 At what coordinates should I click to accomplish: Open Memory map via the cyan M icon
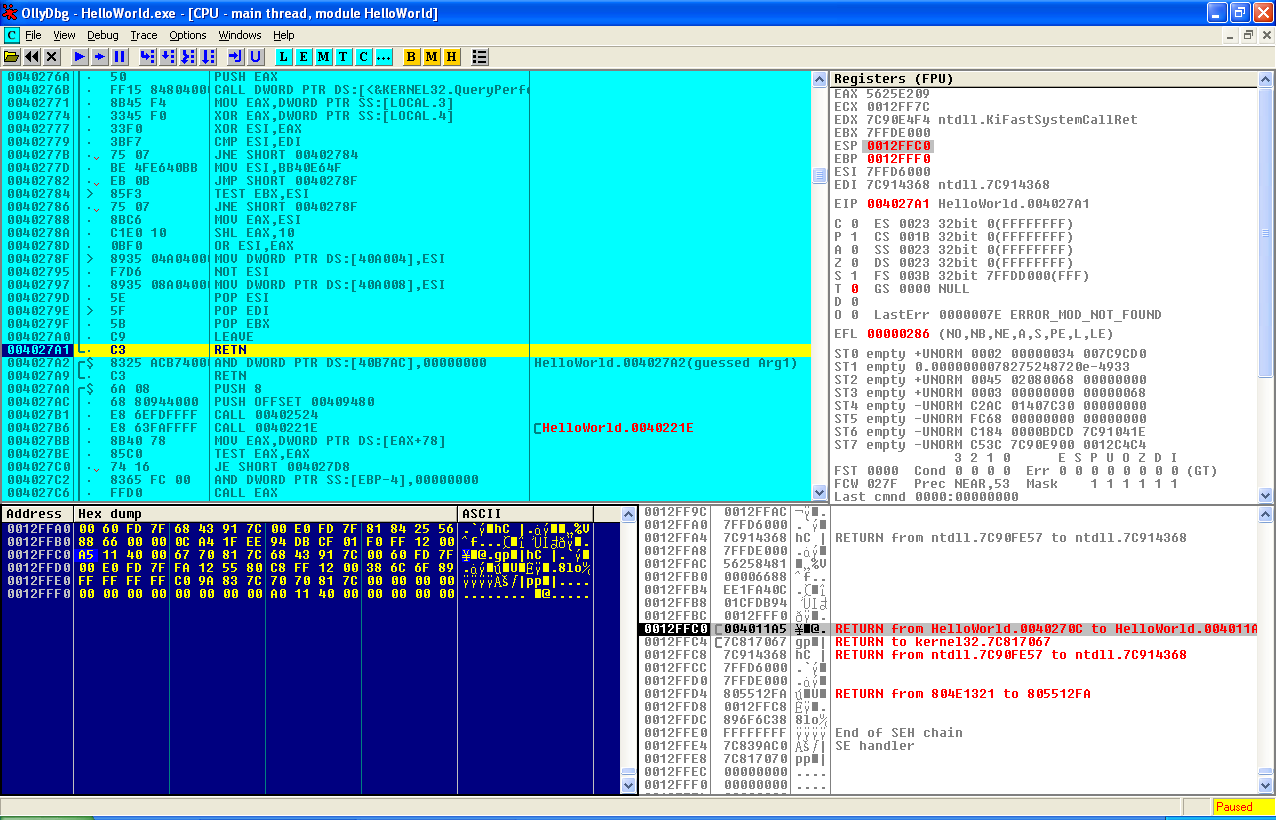coord(324,57)
